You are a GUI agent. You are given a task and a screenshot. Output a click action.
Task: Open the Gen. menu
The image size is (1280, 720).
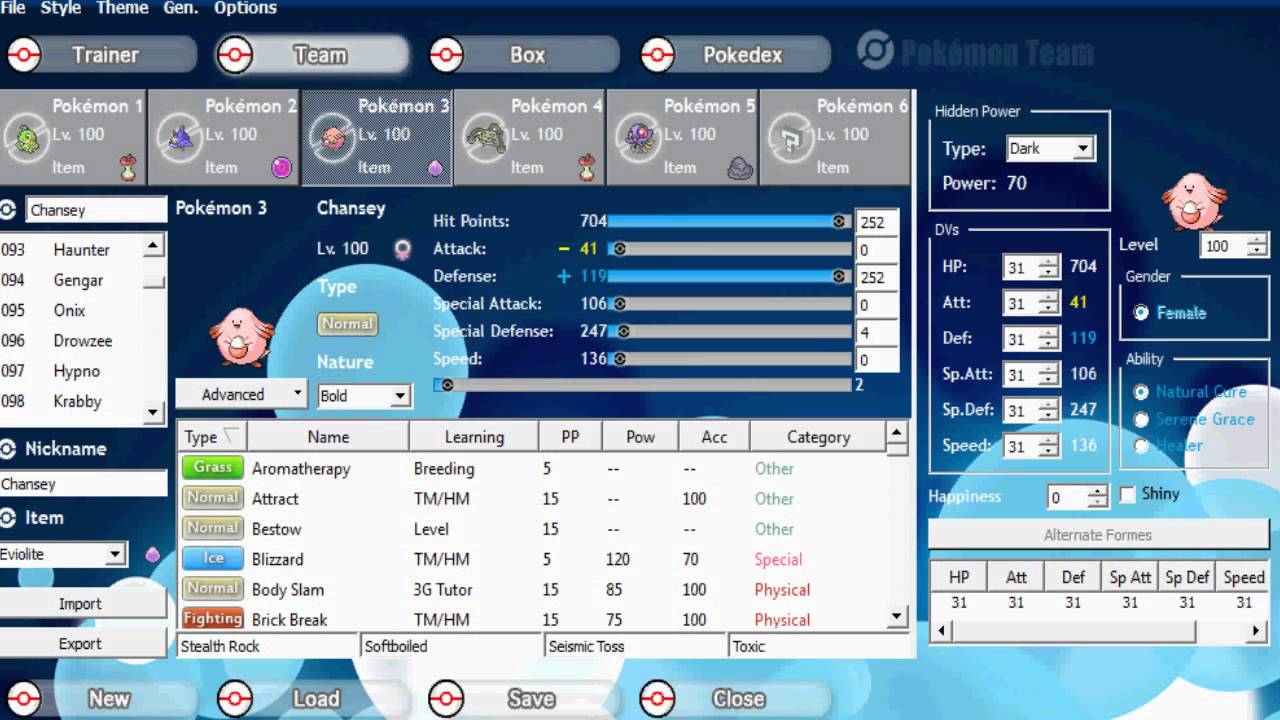[x=179, y=8]
